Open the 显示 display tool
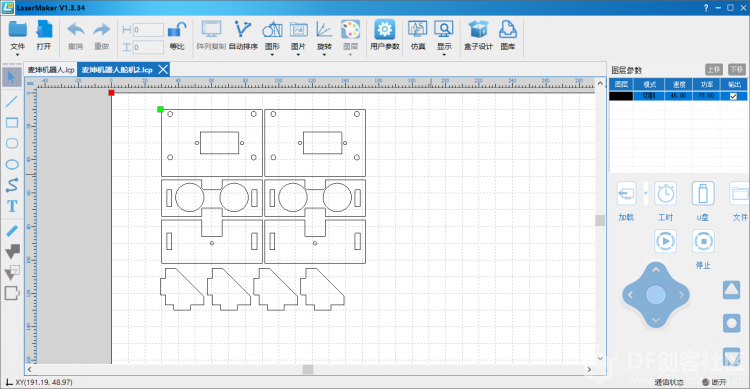 point(444,30)
